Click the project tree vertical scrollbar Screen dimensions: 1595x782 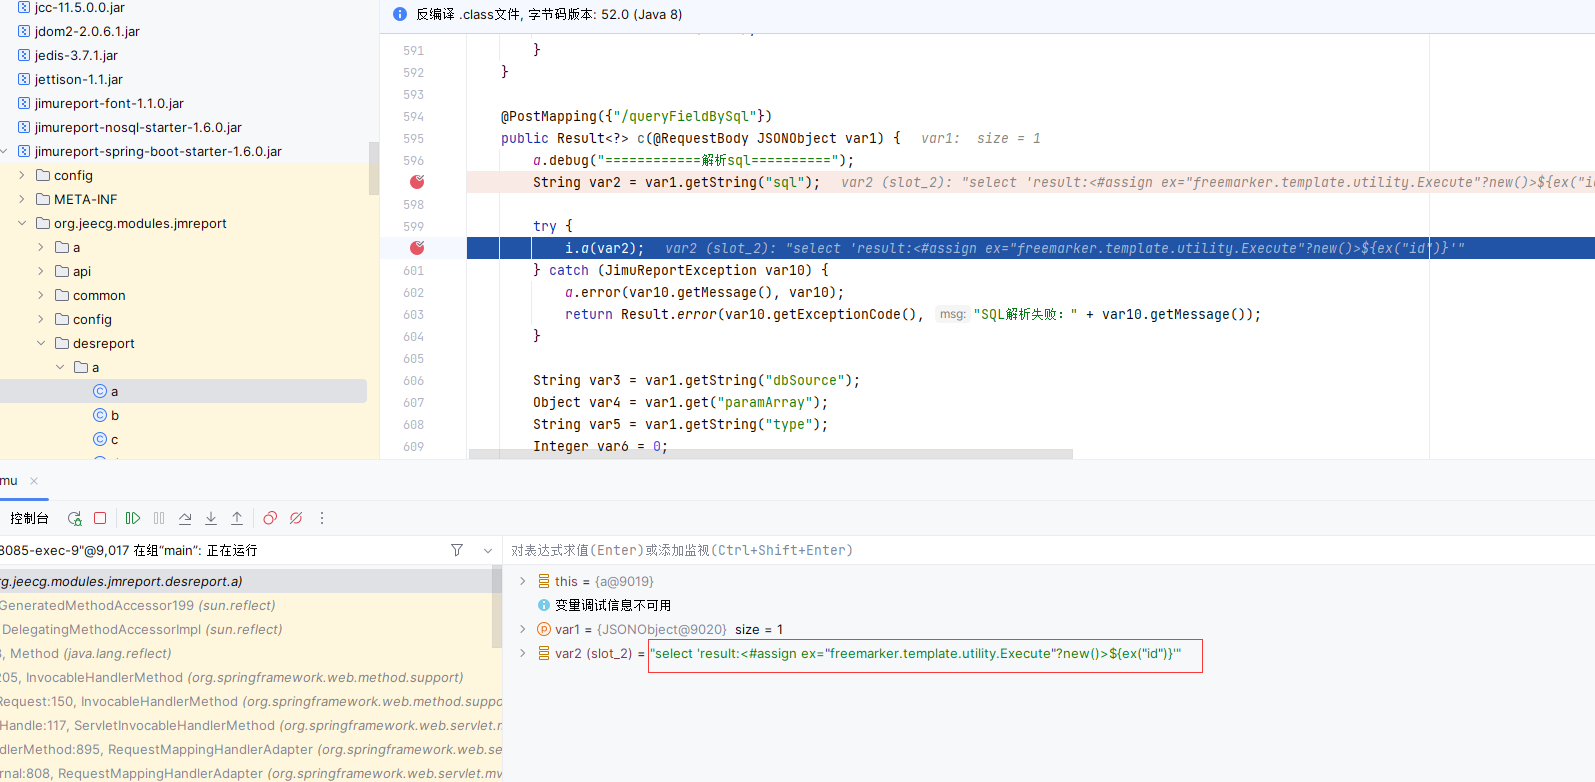374,168
